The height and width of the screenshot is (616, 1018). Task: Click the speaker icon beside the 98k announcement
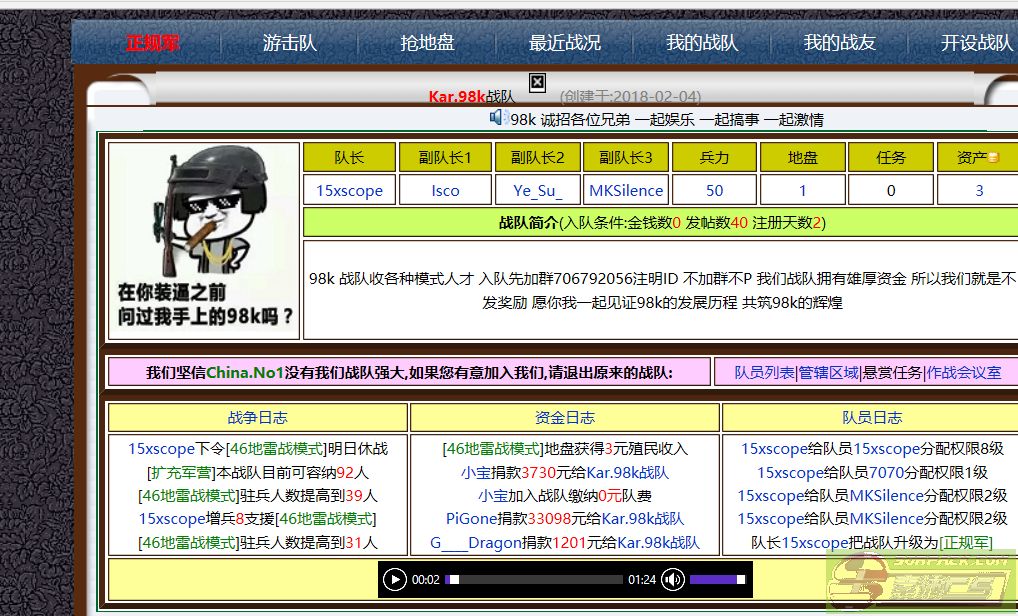pos(497,118)
